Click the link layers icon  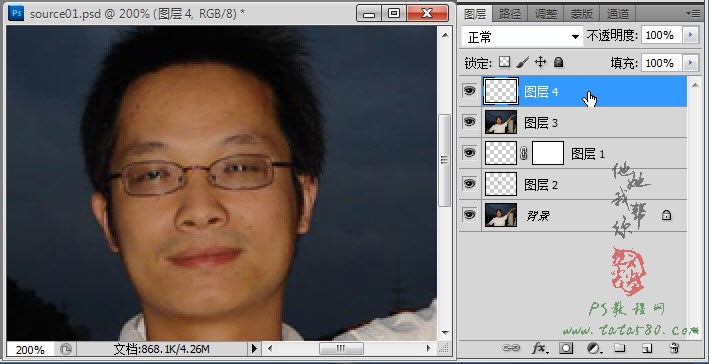(x=511, y=348)
